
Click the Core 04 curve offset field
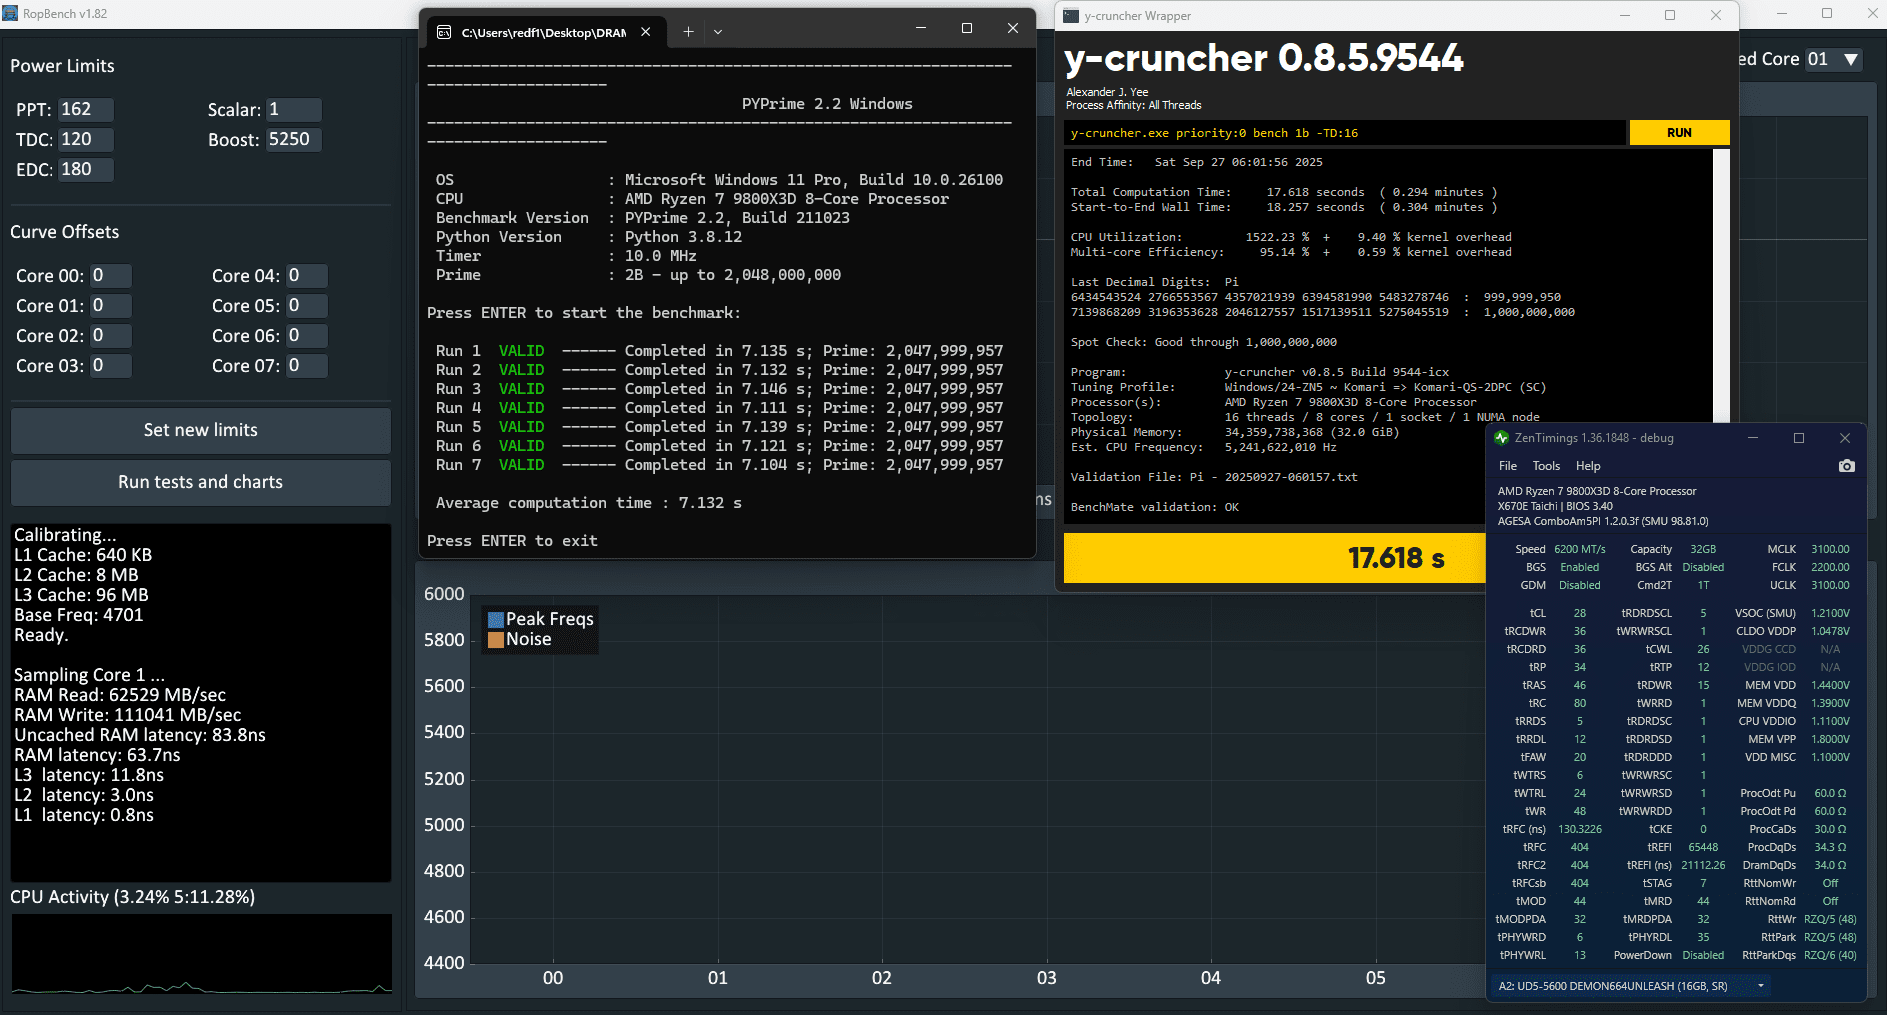click(306, 275)
